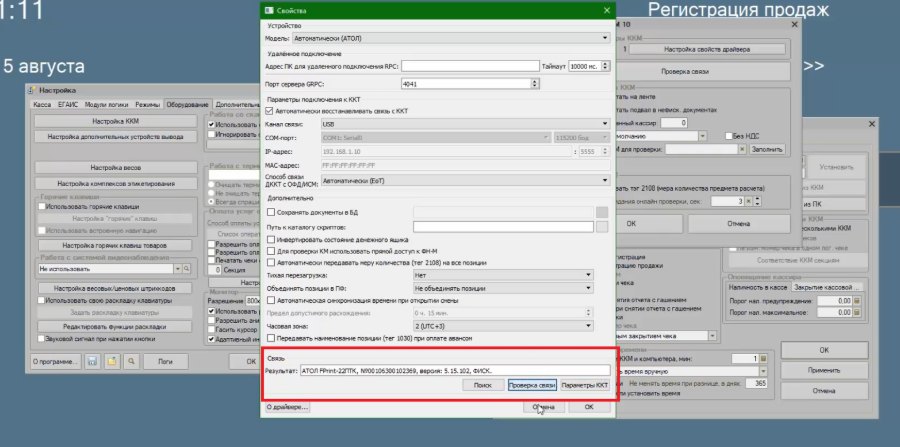Screen dimensions: 900x447
Task: Click the Путь к каталогу скриптов input field
Action: pyautogui.click(x=503, y=227)
